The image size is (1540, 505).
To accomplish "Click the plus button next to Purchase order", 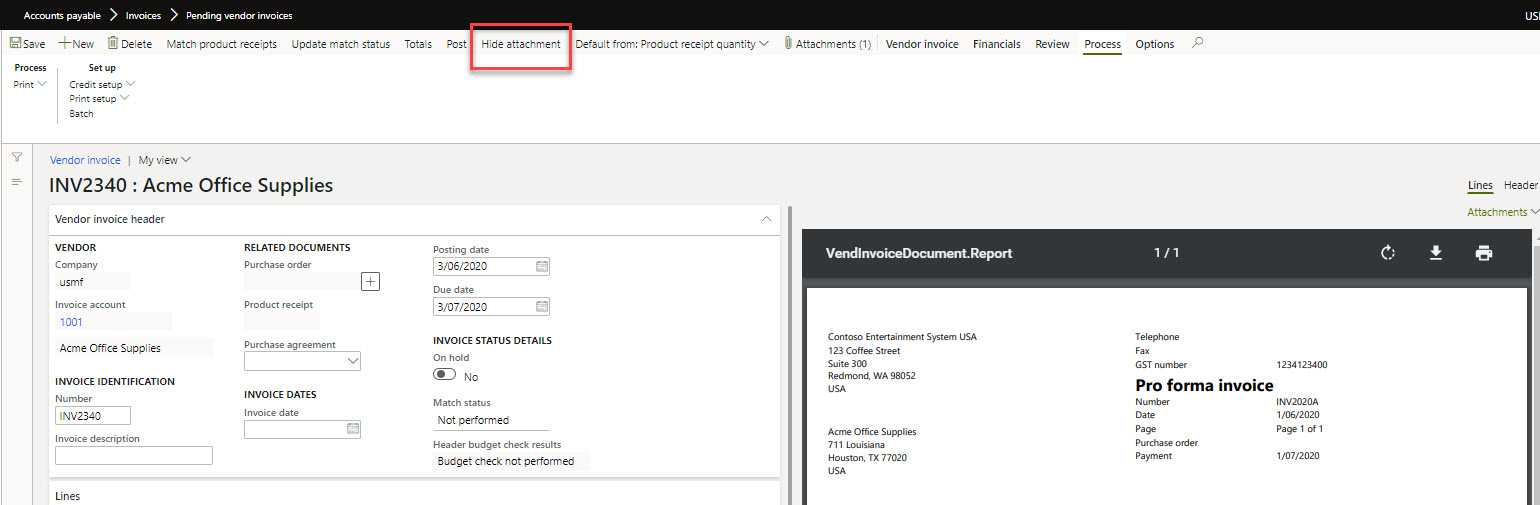I will pyautogui.click(x=370, y=282).
